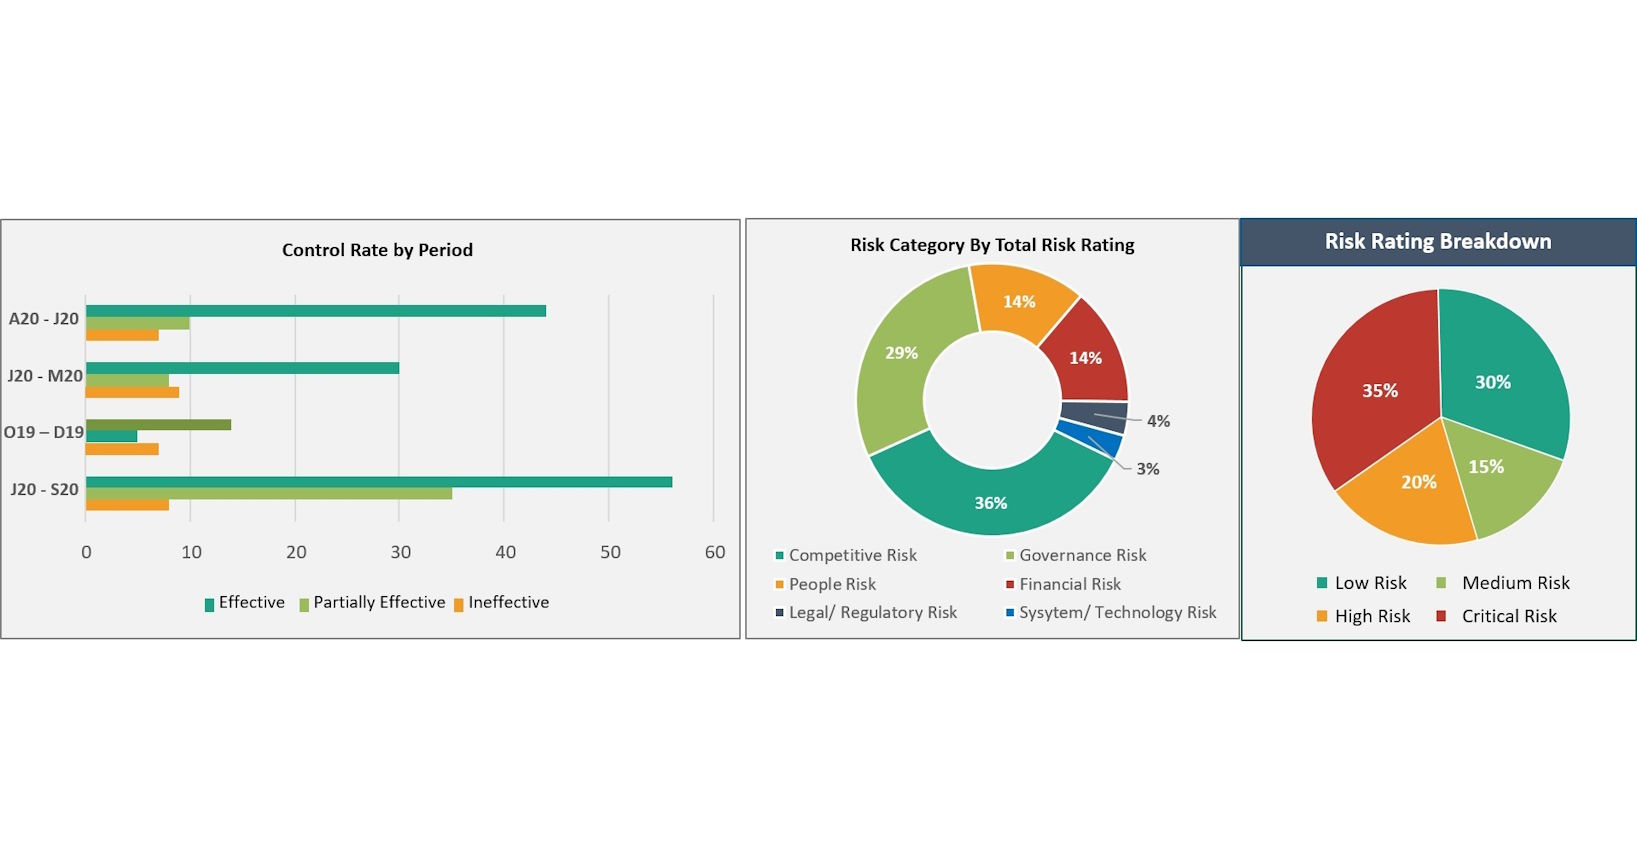
Task: Select the Partially Effective legend entry
Action: tap(372, 603)
